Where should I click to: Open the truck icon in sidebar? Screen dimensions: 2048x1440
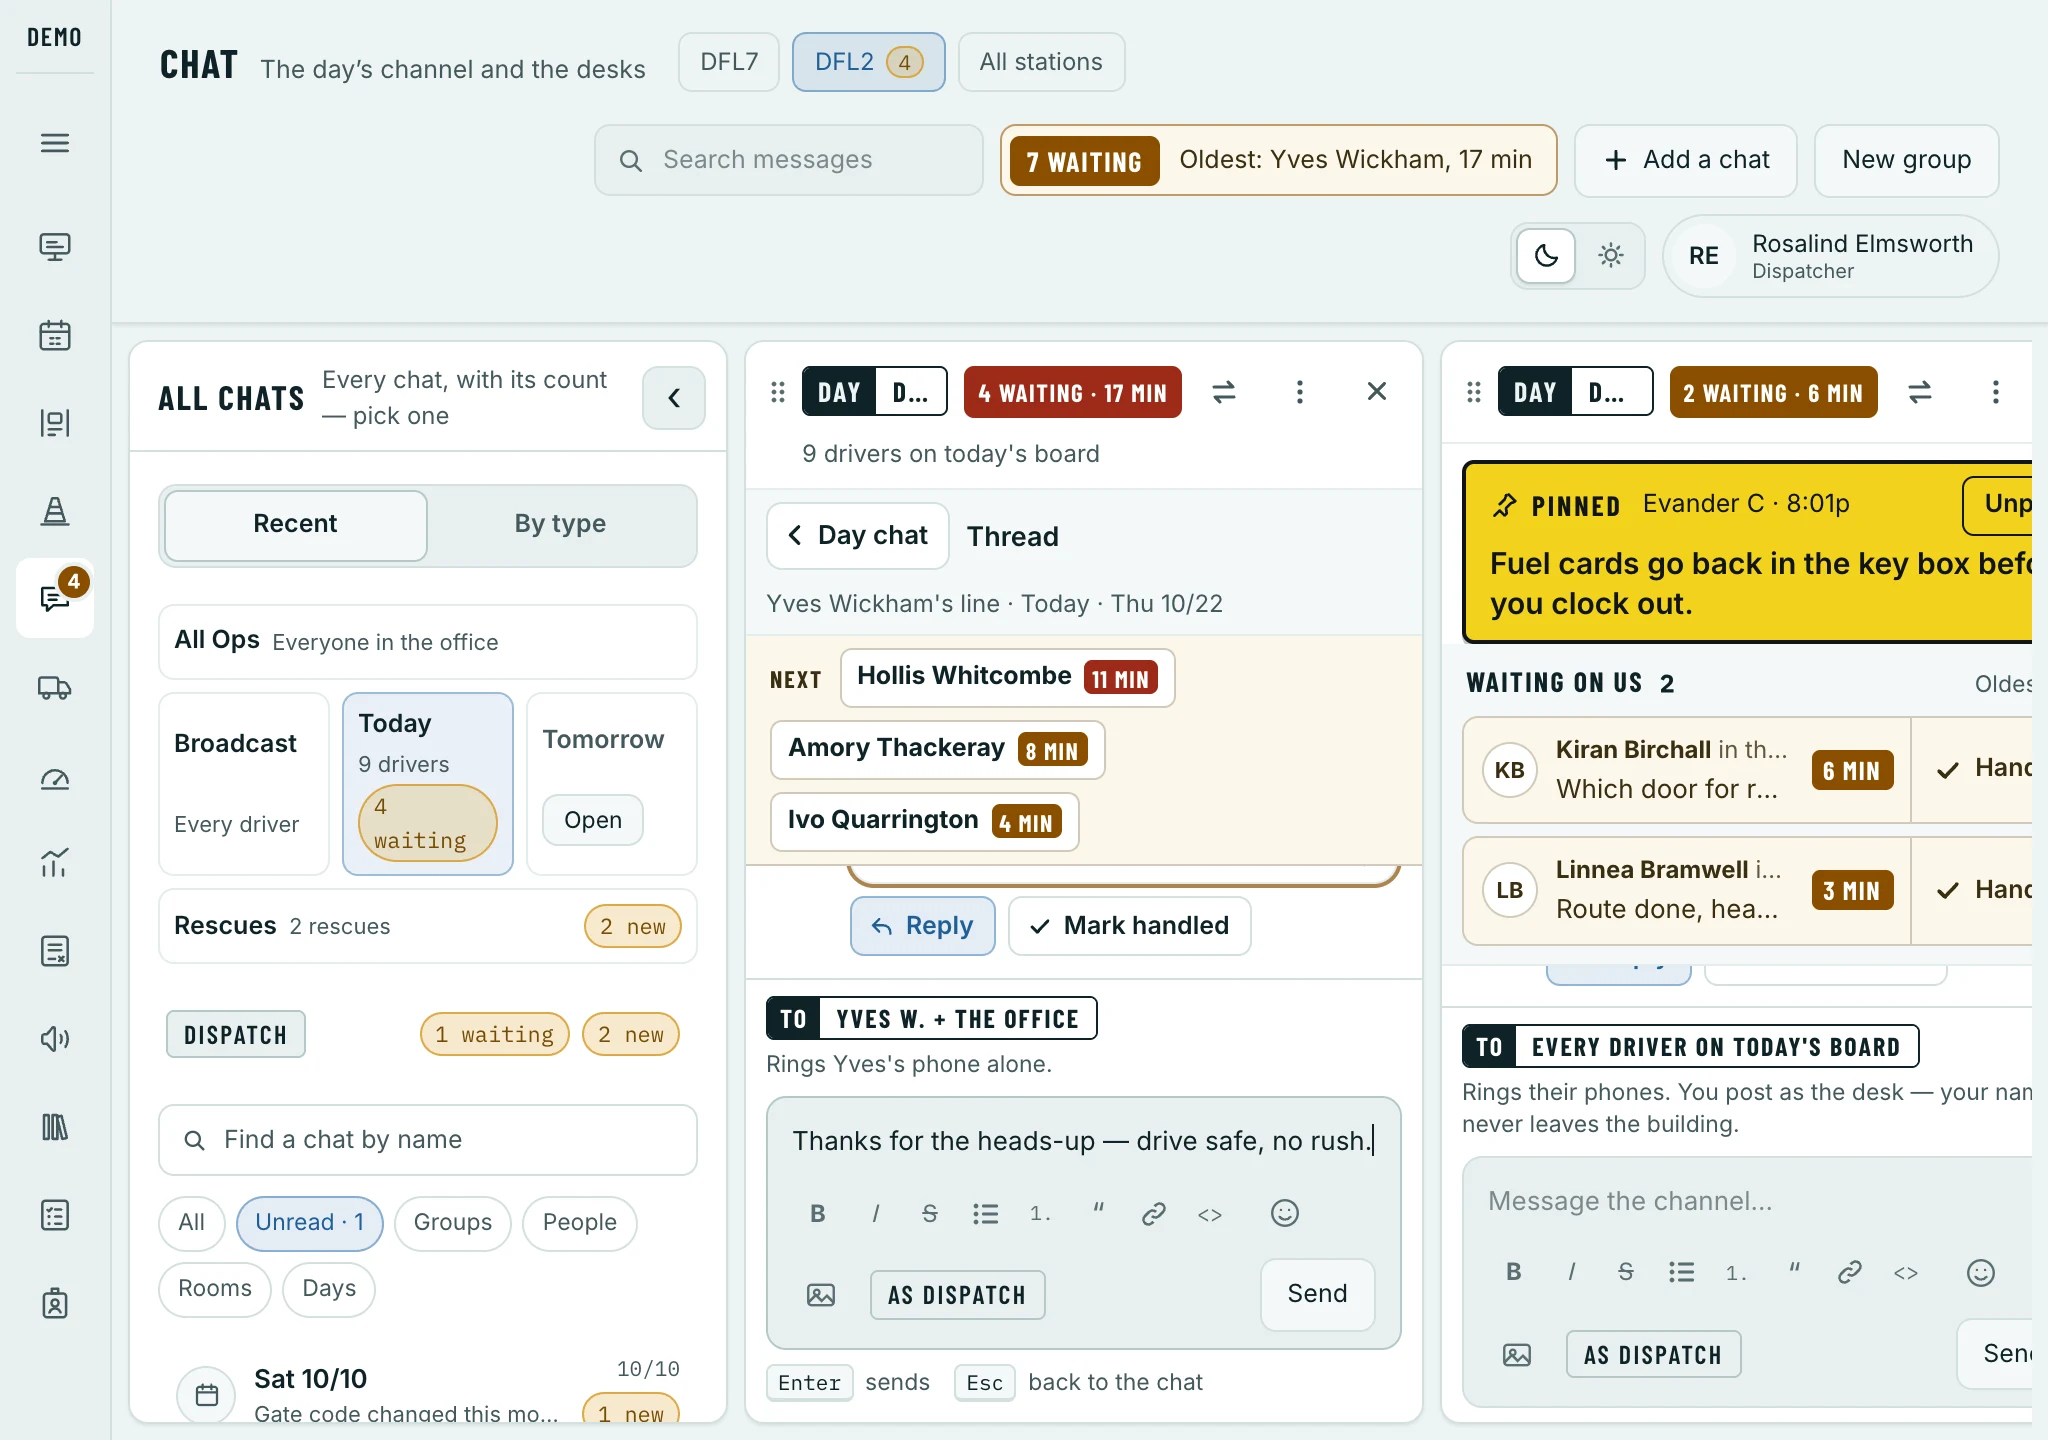pos(55,688)
